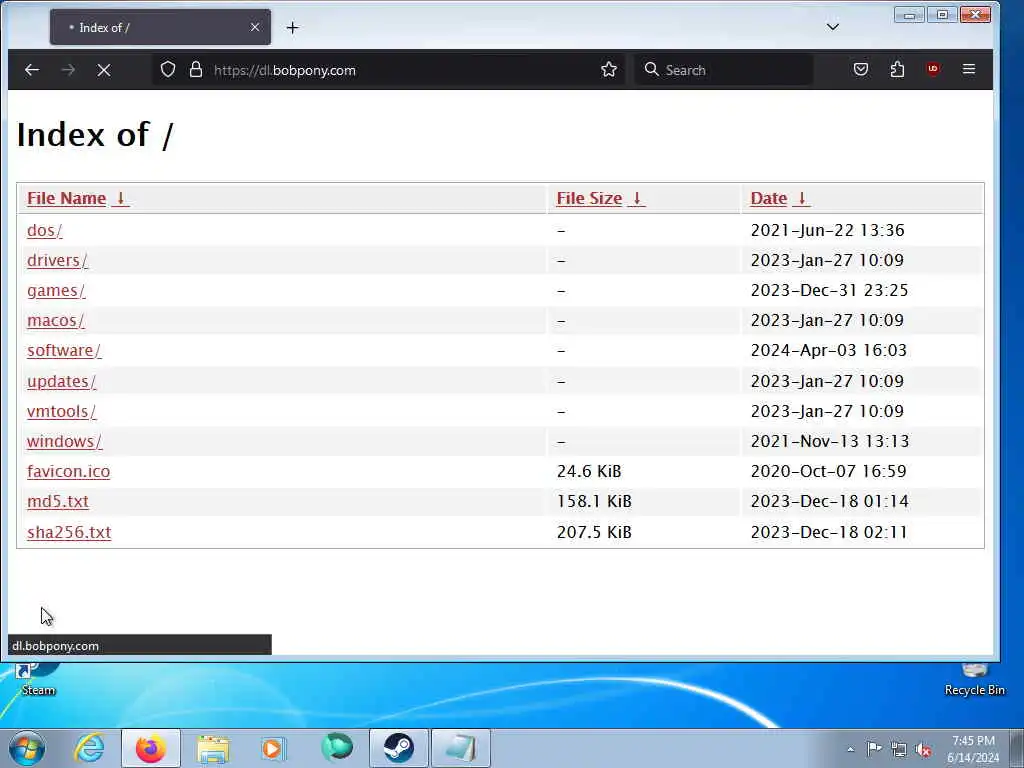Sort by File Size column header

pos(600,199)
